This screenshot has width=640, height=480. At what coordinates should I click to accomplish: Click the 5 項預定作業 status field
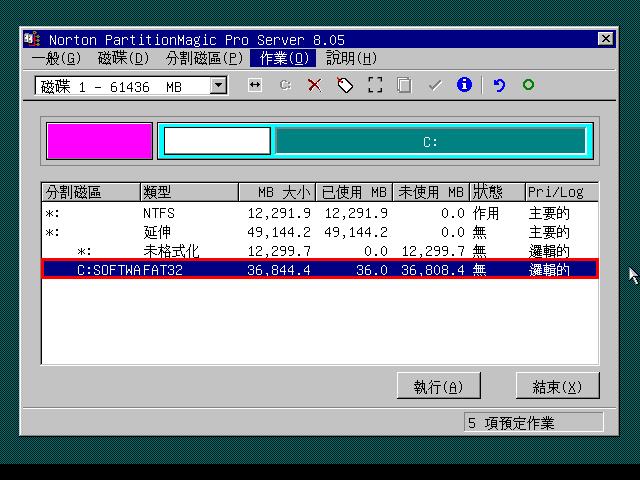tap(533, 423)
